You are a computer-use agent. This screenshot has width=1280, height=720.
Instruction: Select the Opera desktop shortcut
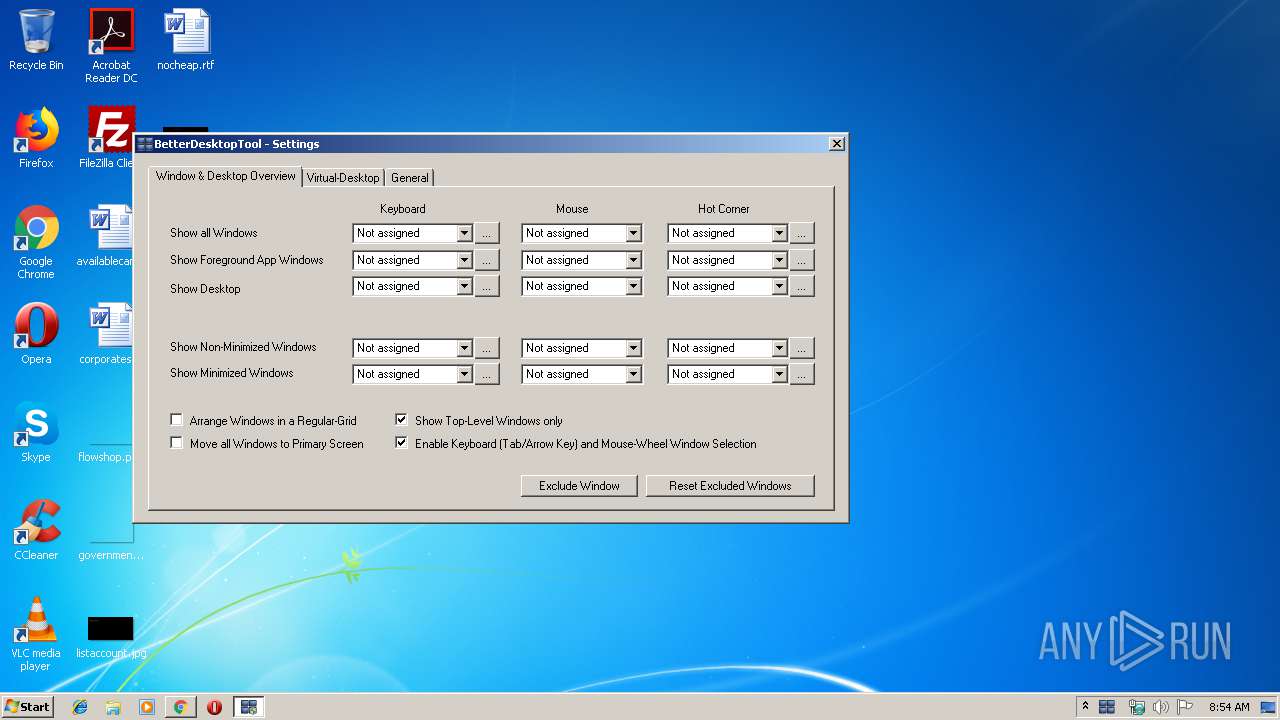coord(36,334)
